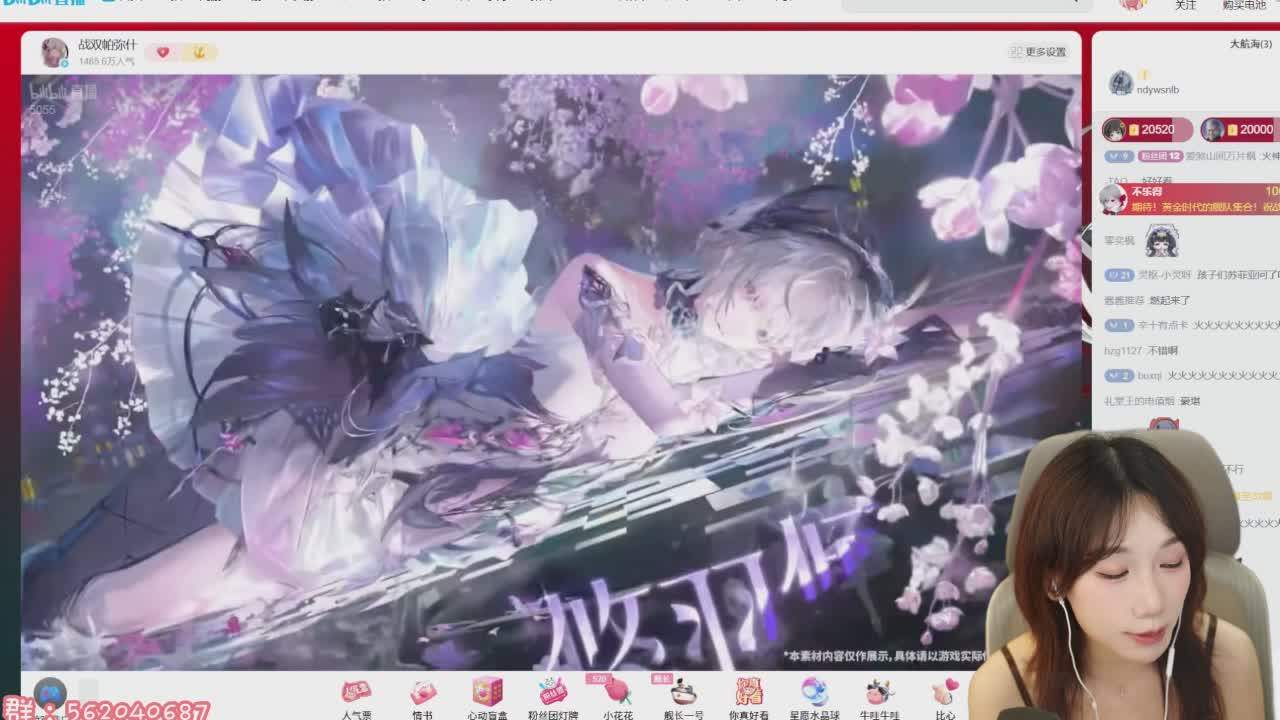The height and width of the screenshot is (720, 1280).
Task: Click the 关注 follow link at top
Action: 1185,5
